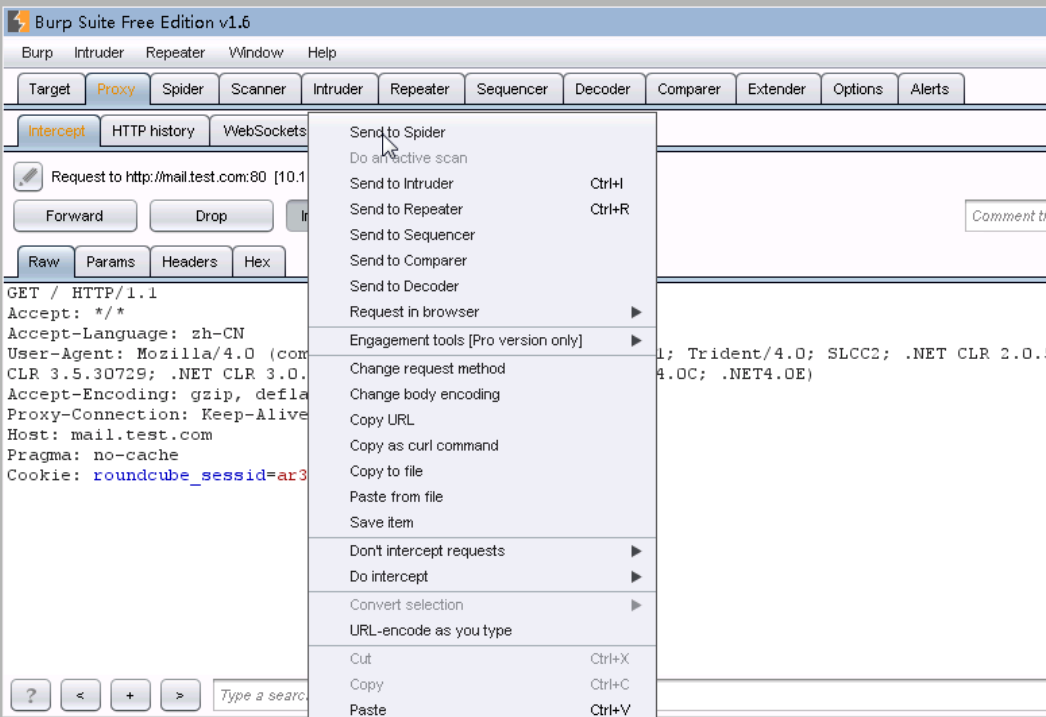Image resolution: width=1046 pixels, height=717 pixels.
Task: Switch to the Proxy tab
Action: 116,89
